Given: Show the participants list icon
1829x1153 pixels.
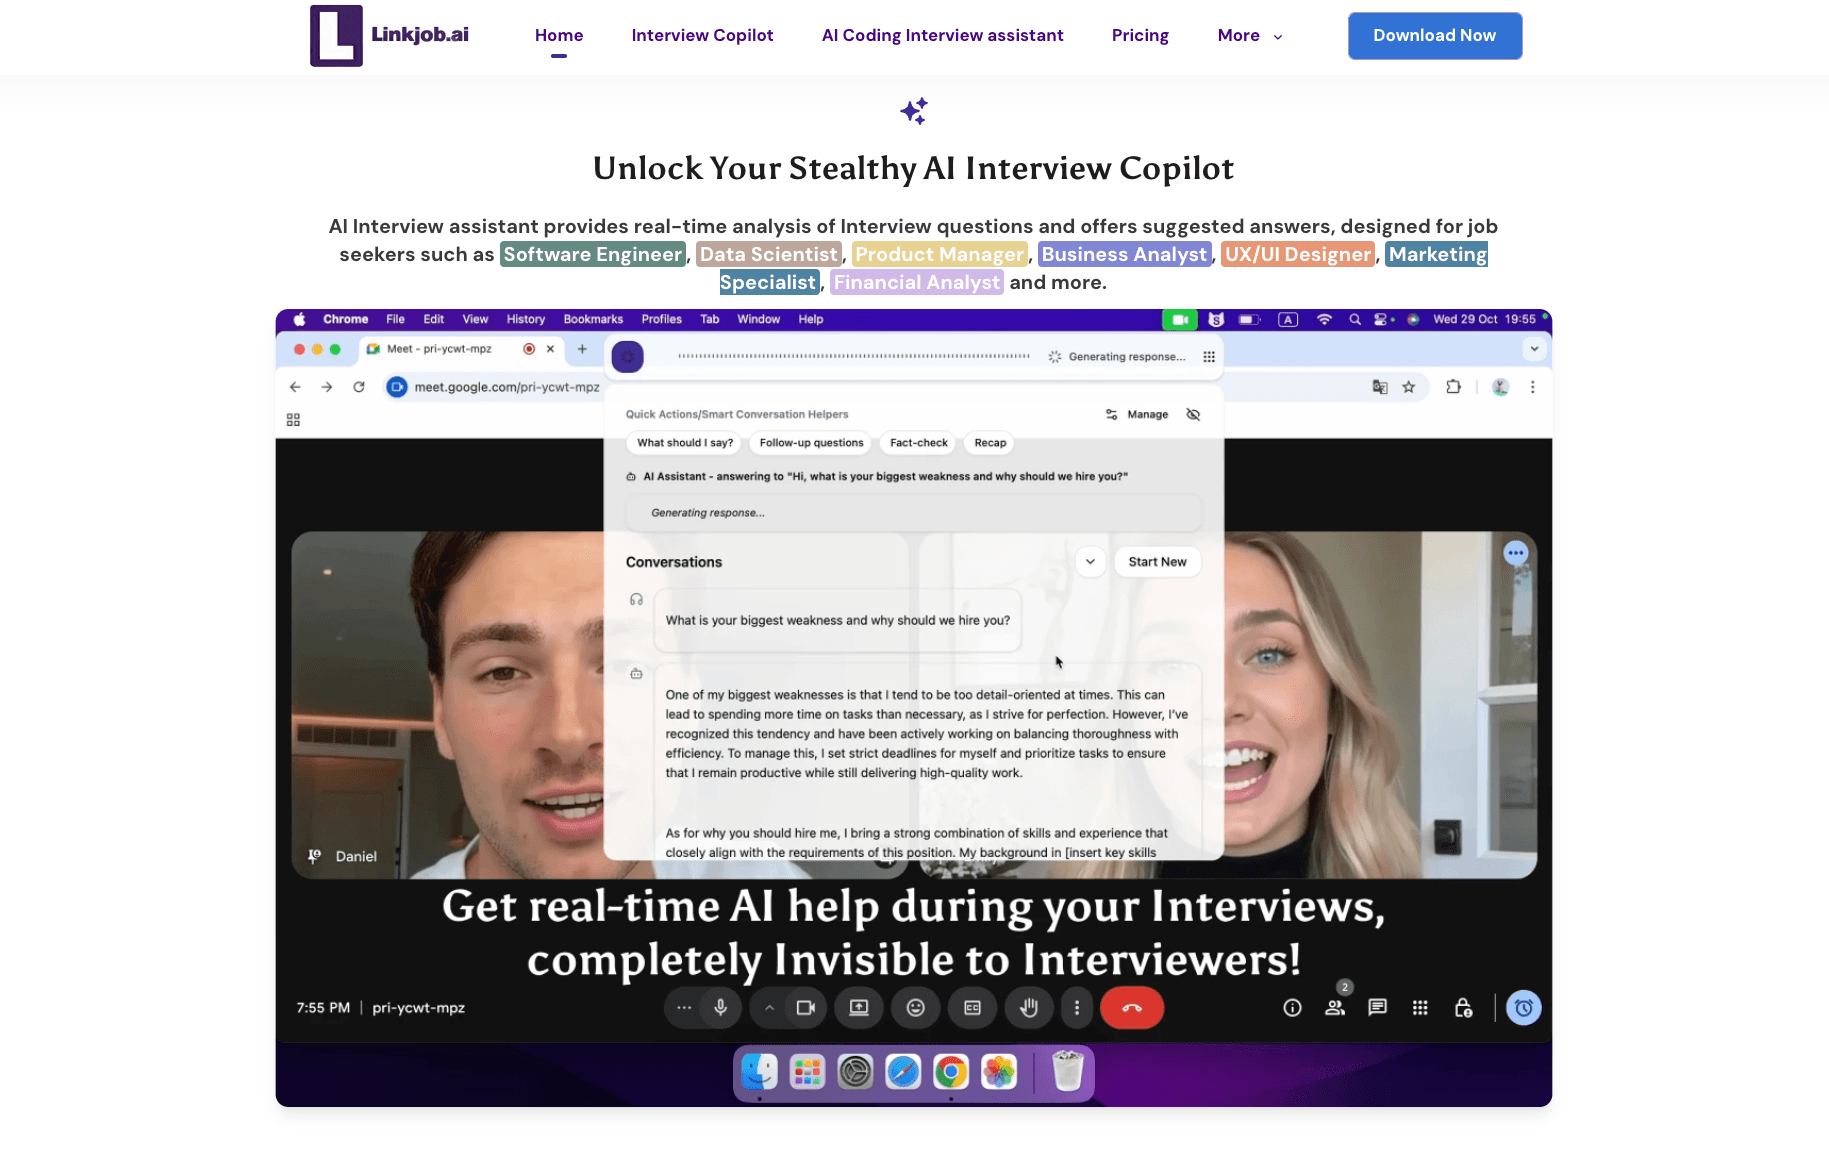Looking at the screenshot, I should pos(1334,1008).
